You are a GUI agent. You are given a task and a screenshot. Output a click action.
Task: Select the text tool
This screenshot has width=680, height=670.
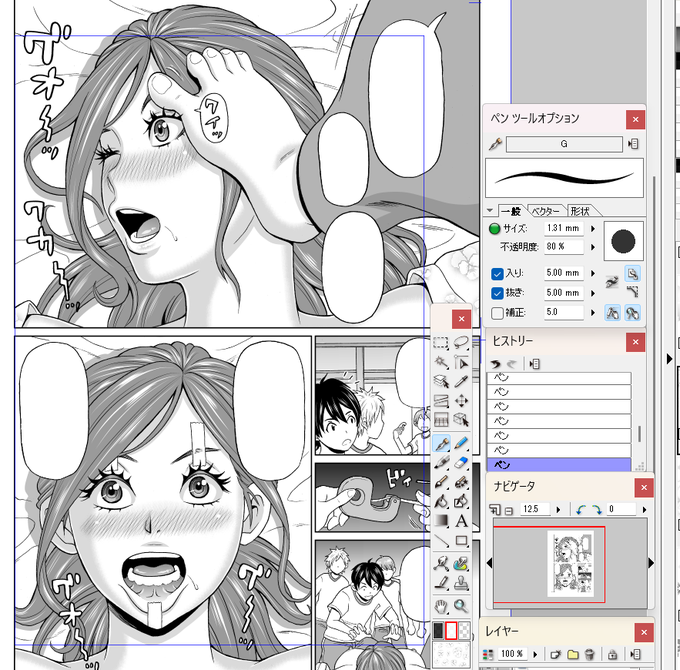[461, 521]
